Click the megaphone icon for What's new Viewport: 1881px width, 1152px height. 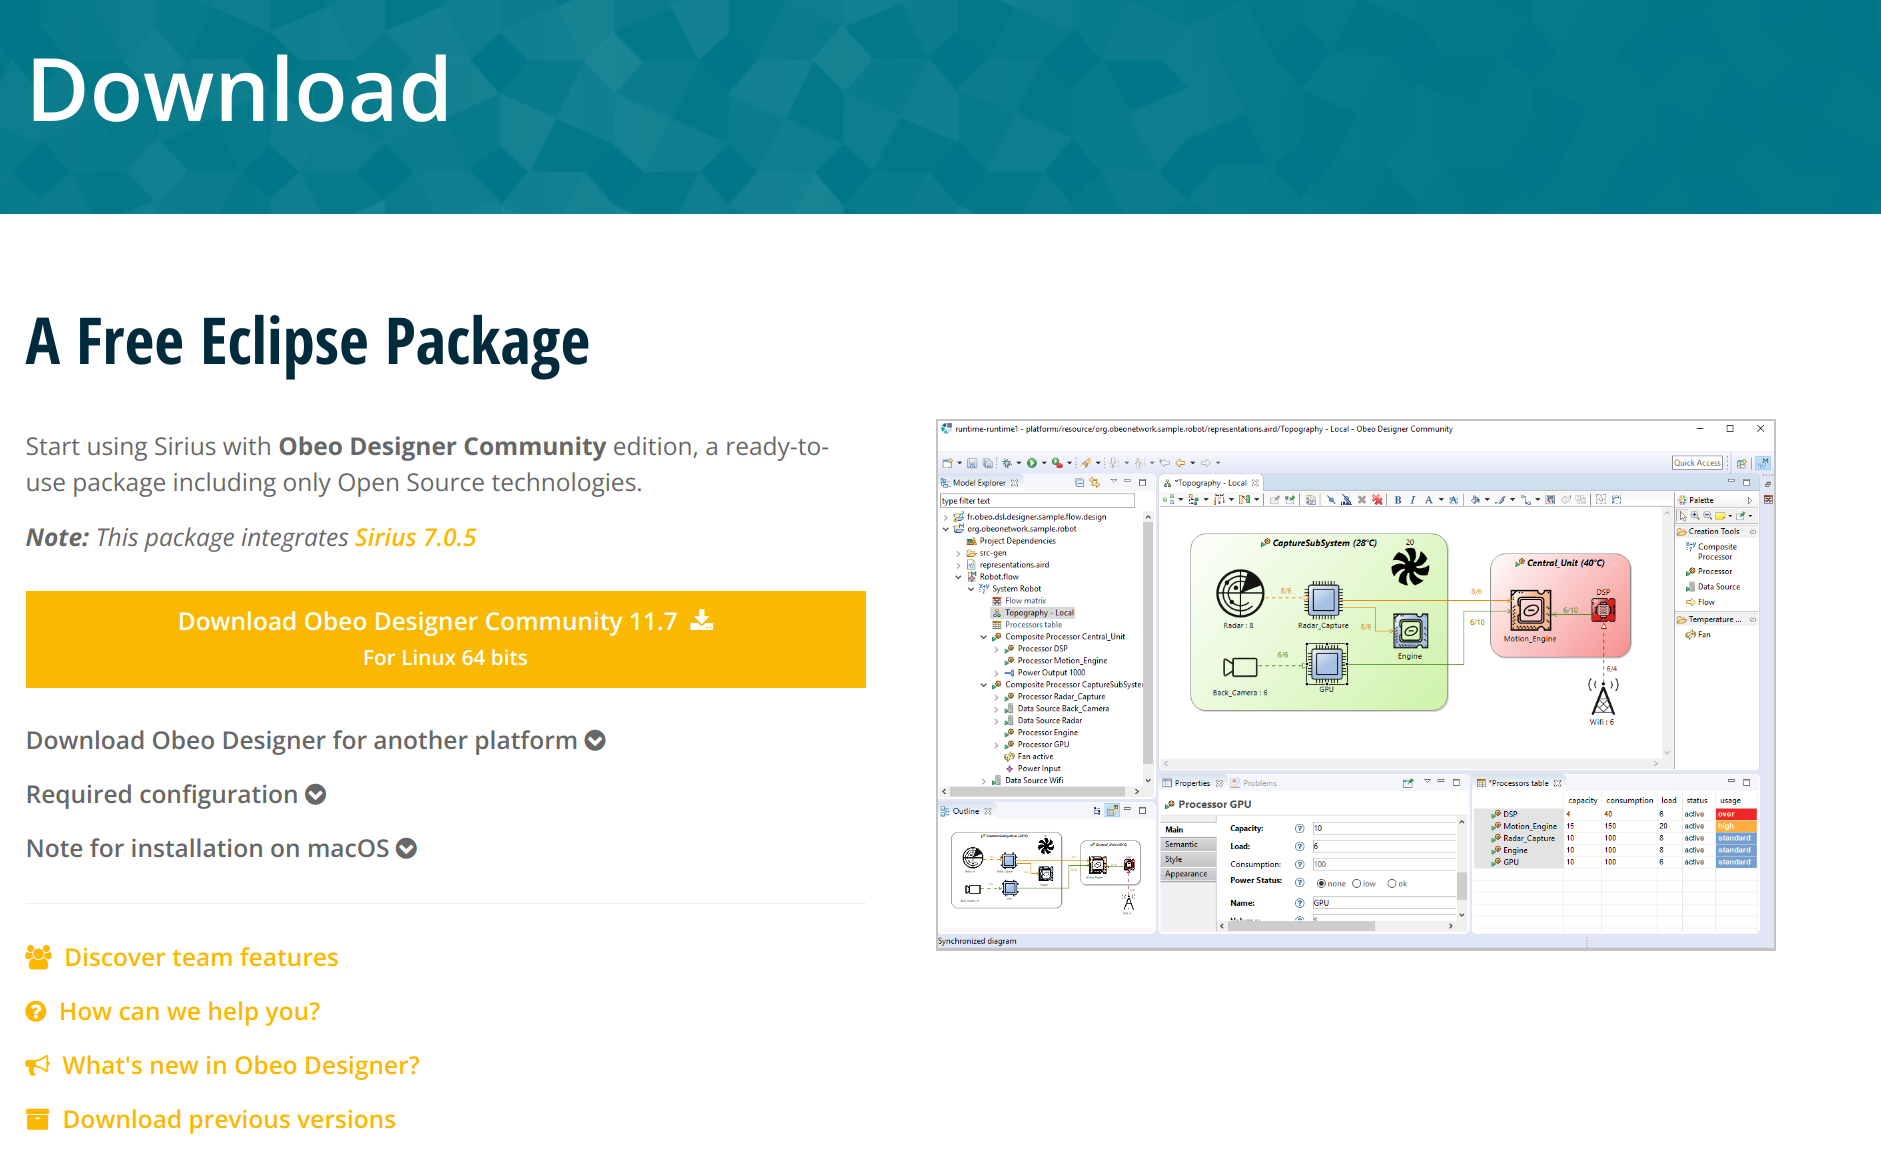(x=37, y=1066)
